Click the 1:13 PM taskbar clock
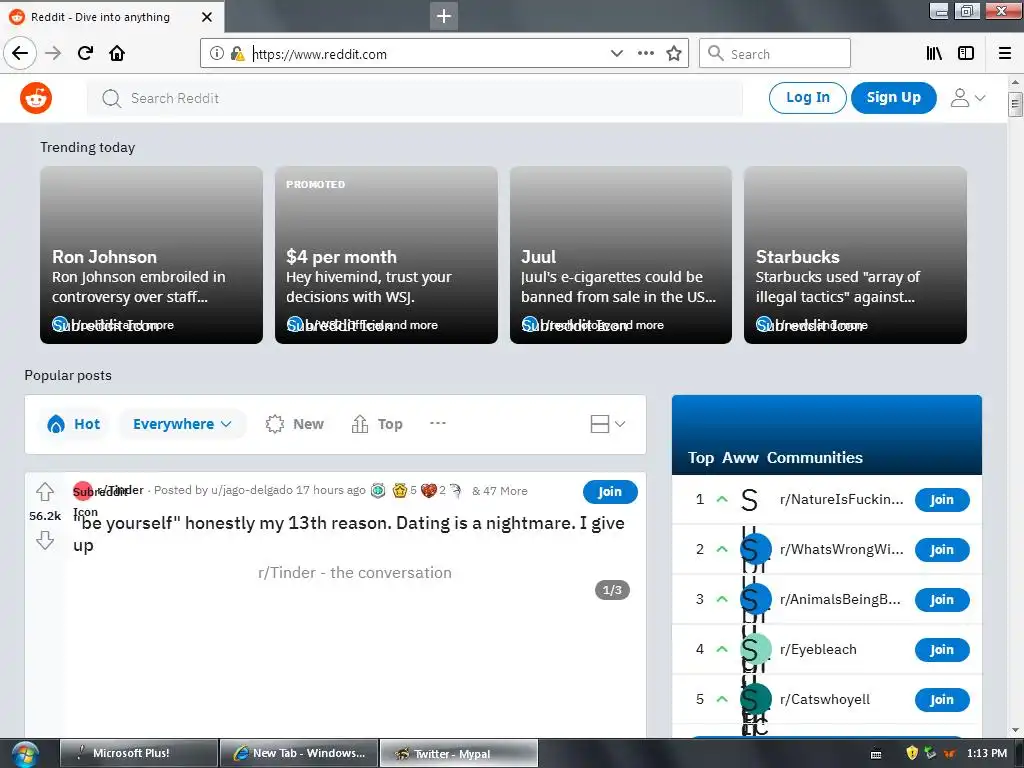 (x=987, y=753)
